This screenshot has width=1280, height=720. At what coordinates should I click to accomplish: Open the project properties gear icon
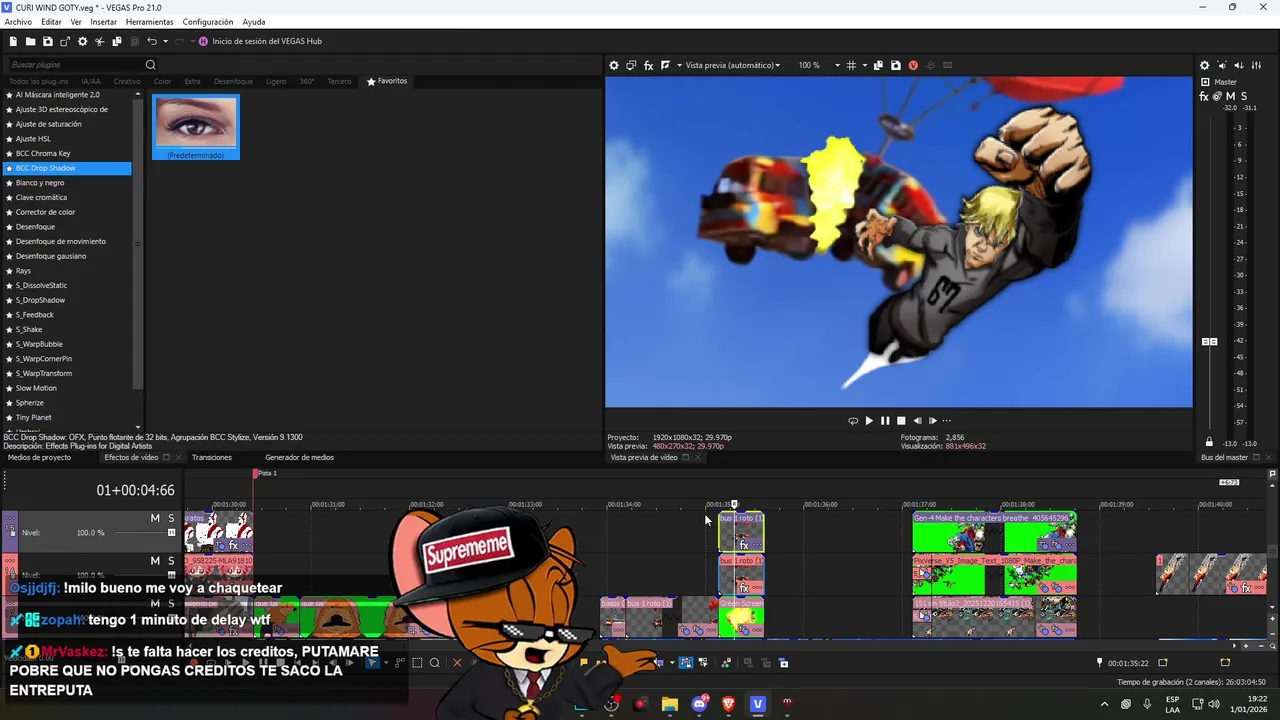click(x=82, y=41)
